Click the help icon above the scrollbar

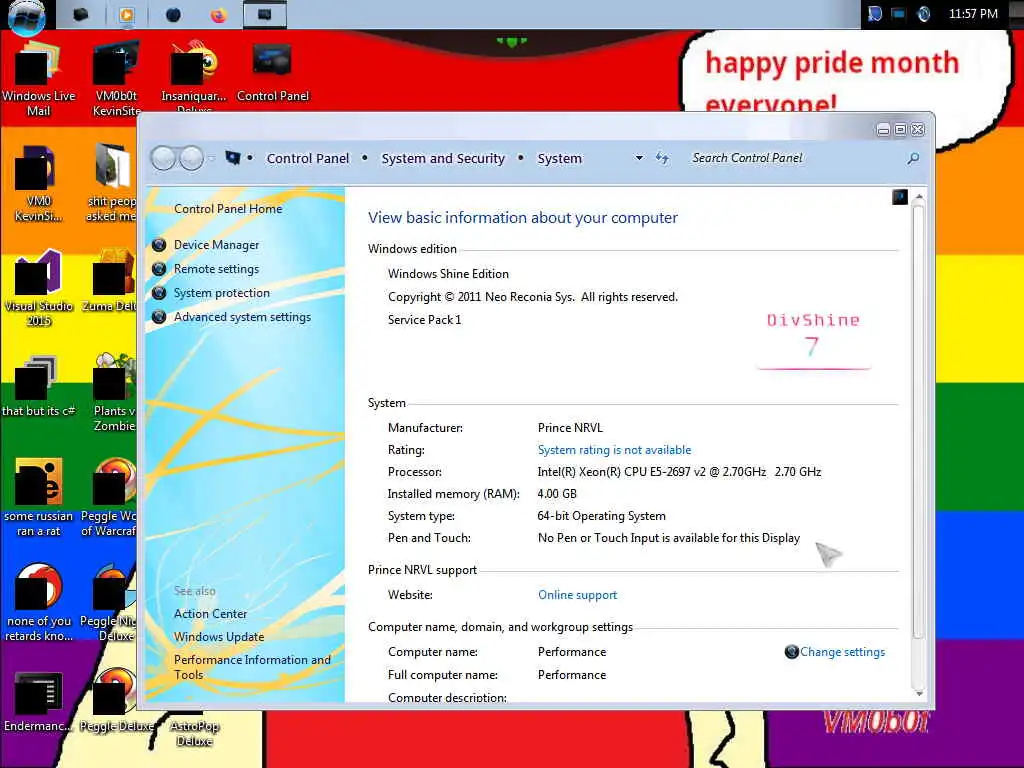point(899,197)
